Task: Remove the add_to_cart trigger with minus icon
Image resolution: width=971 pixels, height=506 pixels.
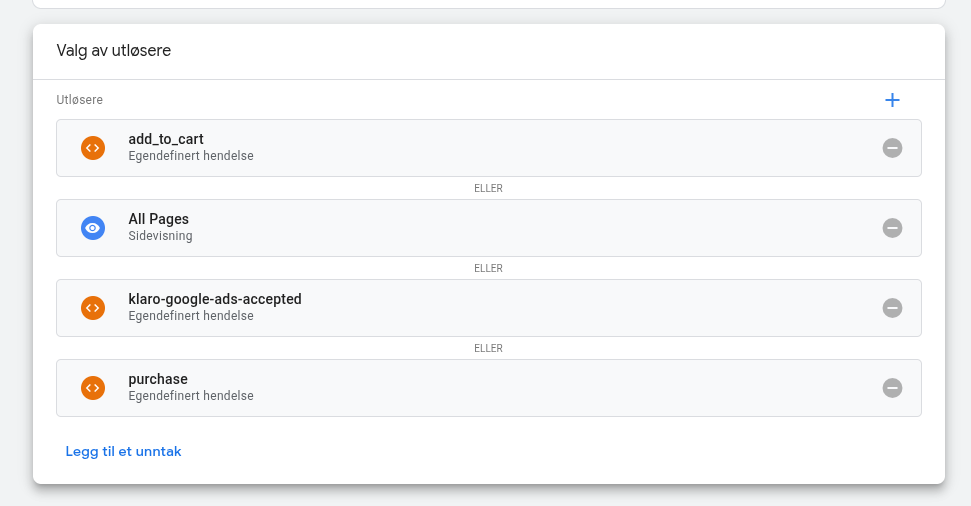Action: tap(892, 148)
